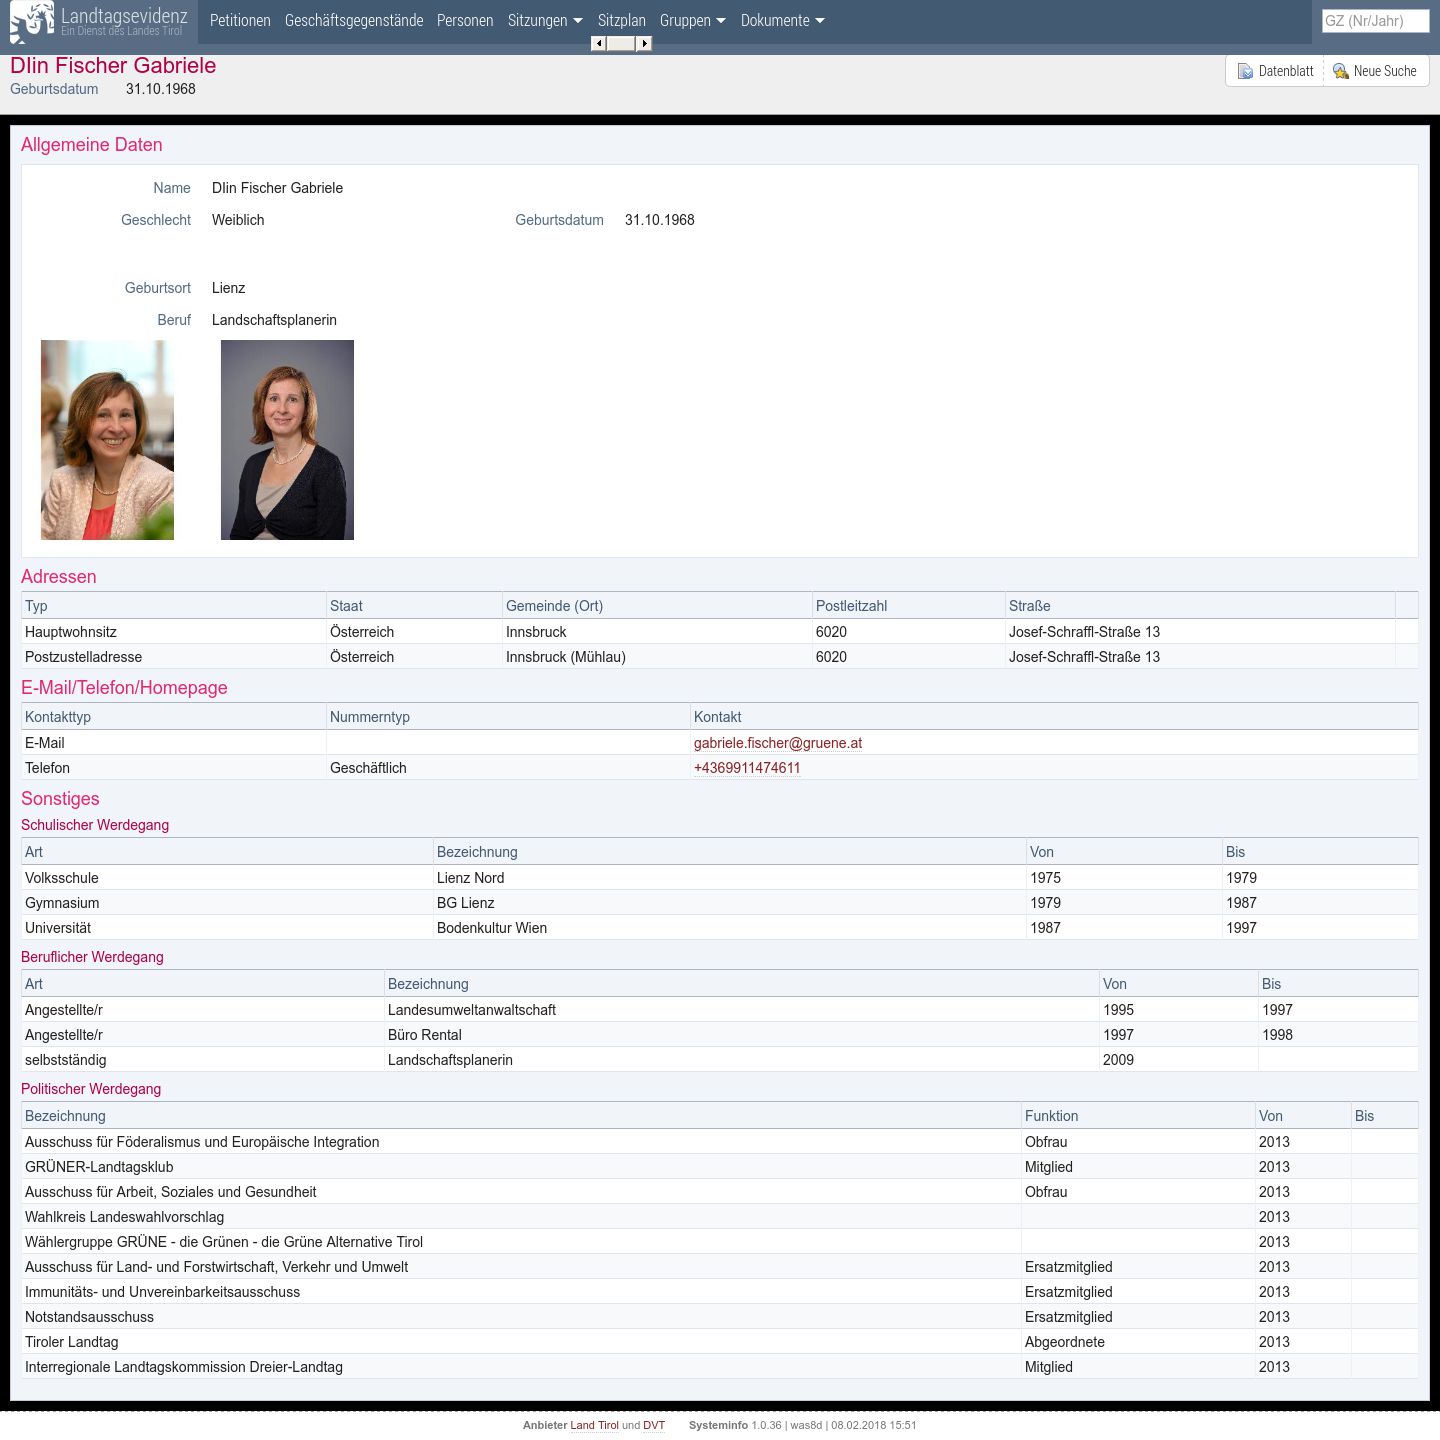
Task: Expand the Sitzungen dropdown menu
Action: tap(545, 20)
